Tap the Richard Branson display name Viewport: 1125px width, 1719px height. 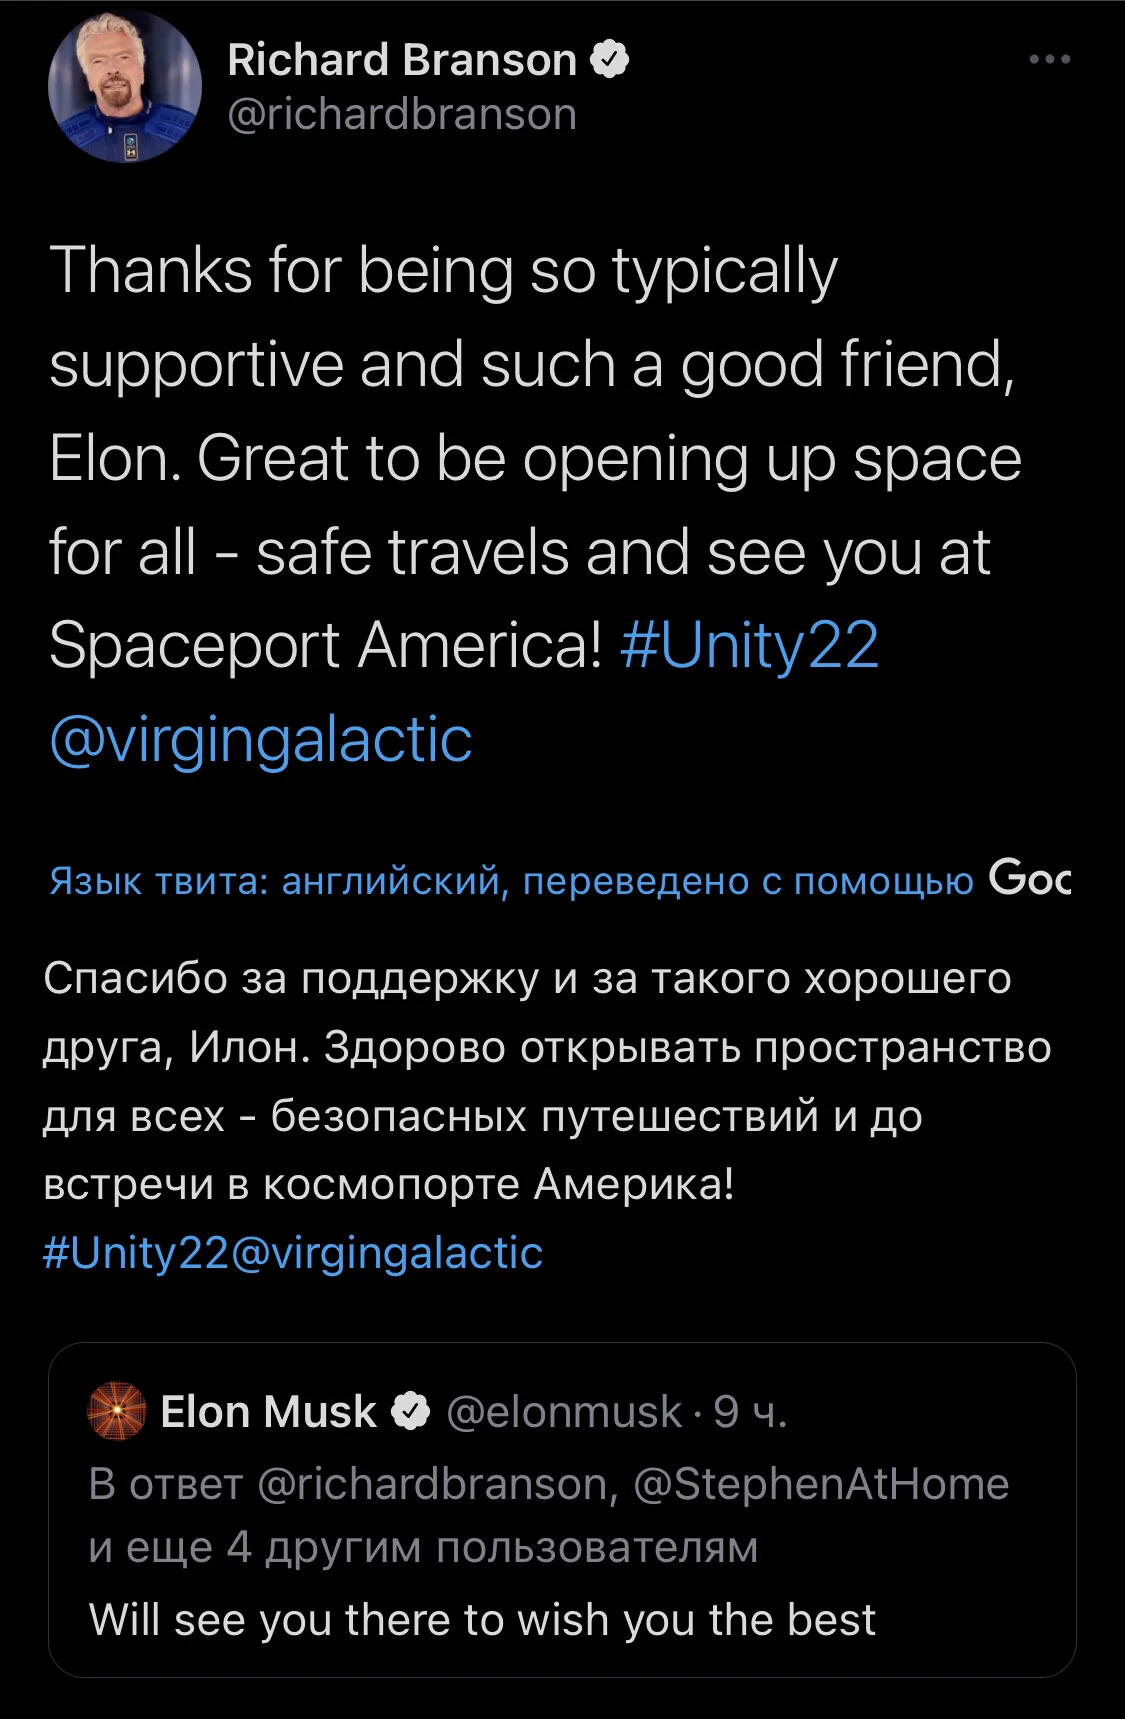tap(402, 60)
